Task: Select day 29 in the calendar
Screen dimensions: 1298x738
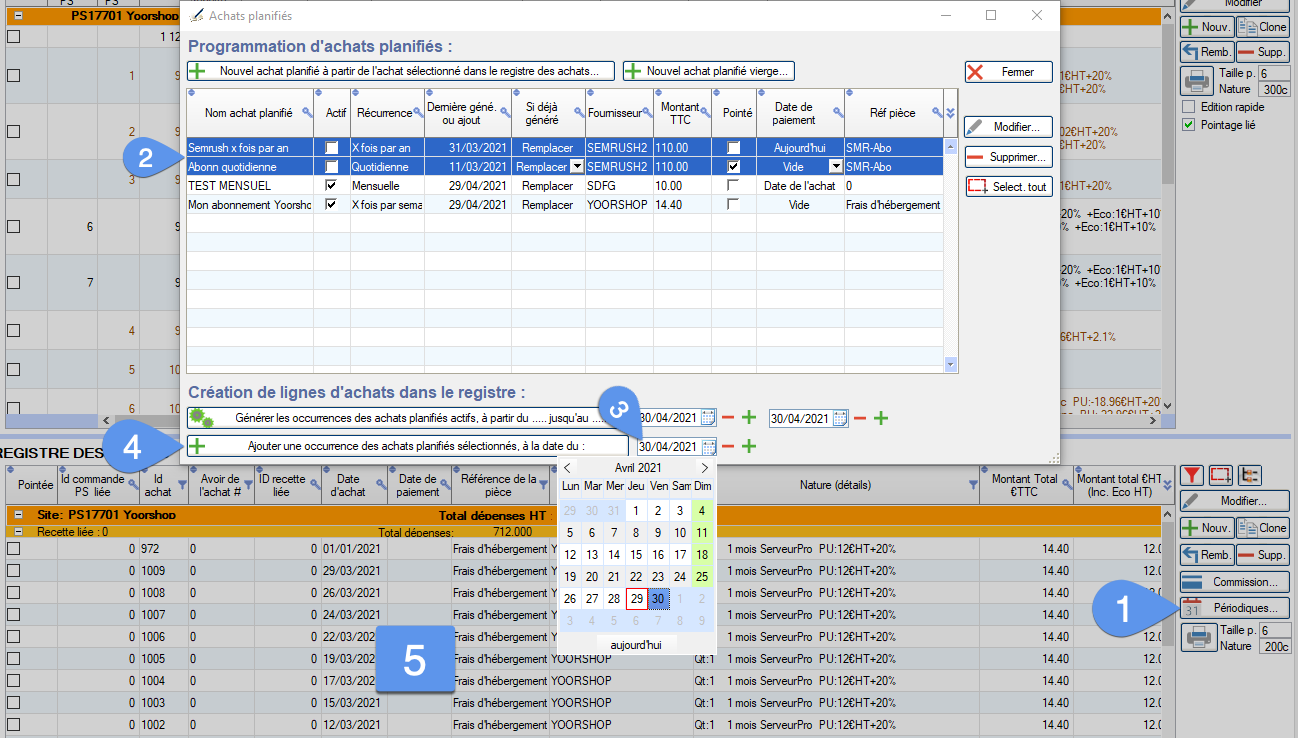Action: (x=636, y=599)
